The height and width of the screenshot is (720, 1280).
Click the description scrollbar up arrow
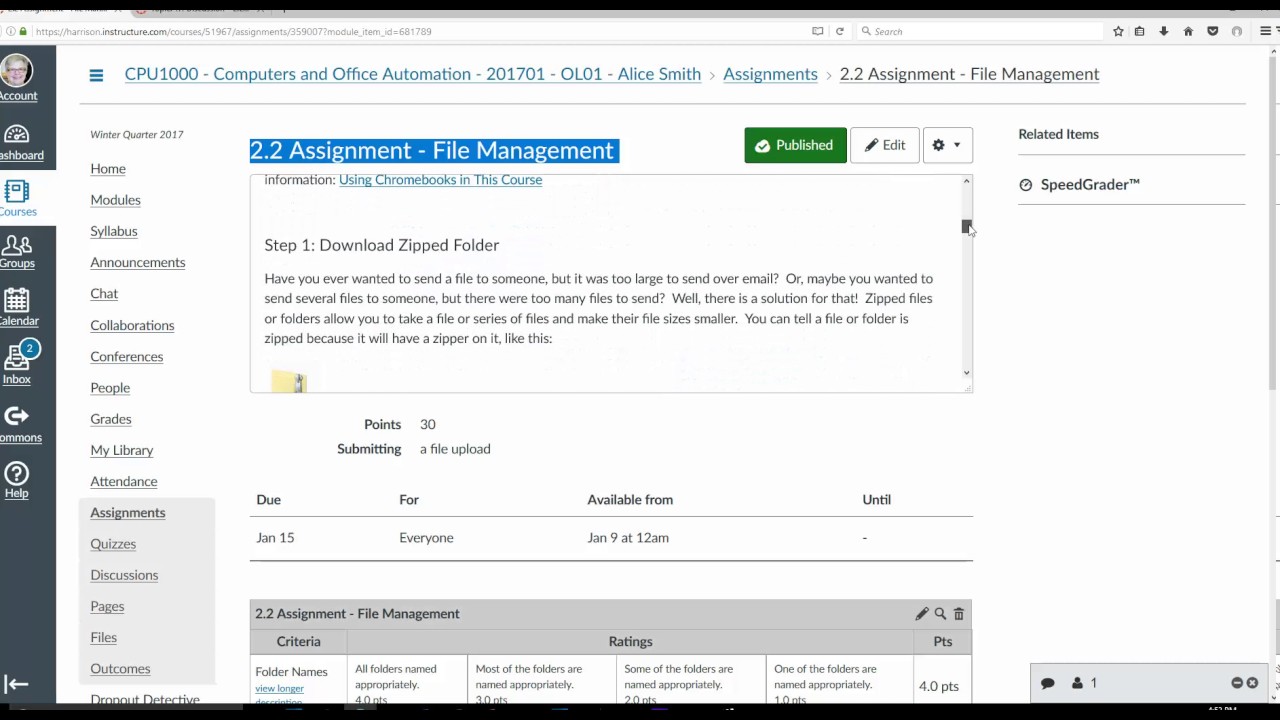[x=966, y=181]
